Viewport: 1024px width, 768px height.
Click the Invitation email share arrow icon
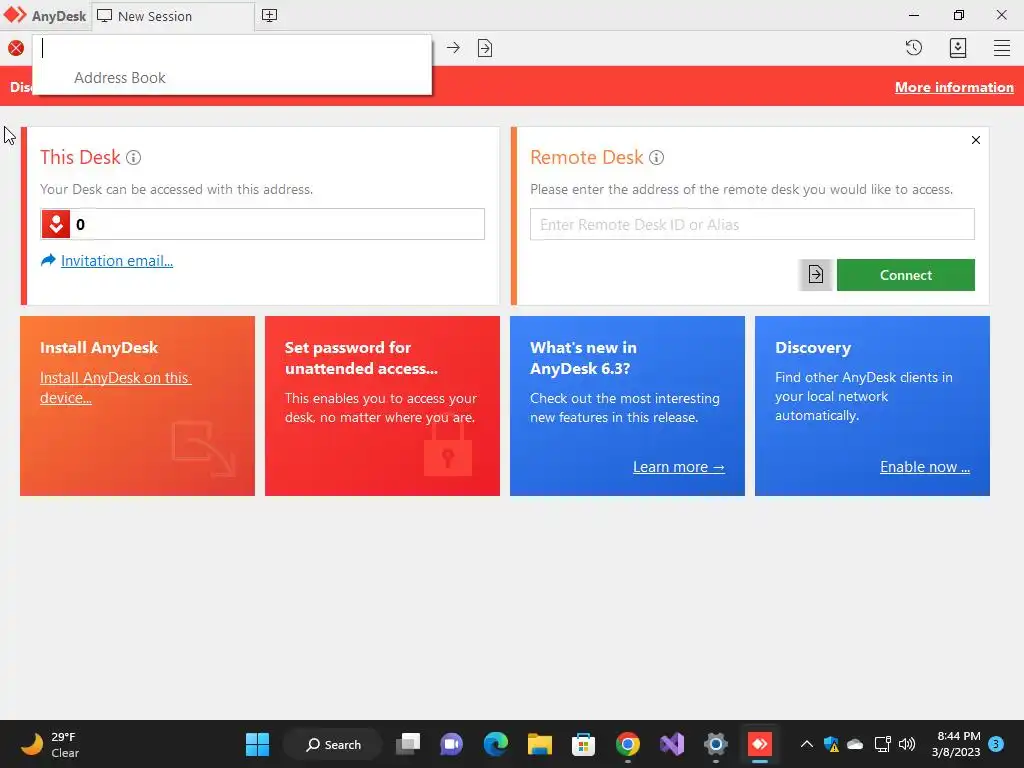(x=48, y=261)
